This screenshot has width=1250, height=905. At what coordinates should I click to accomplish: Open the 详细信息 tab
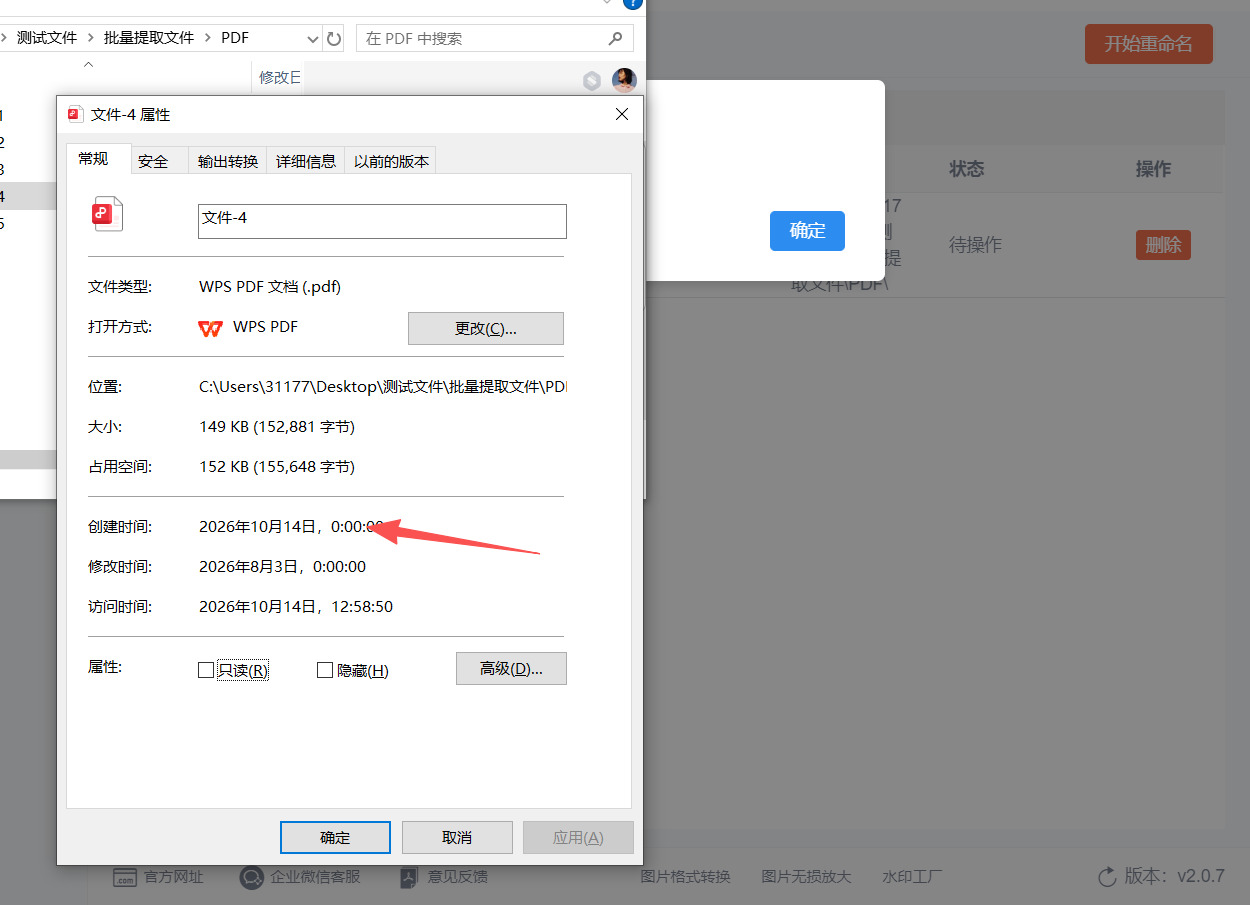pyautogui.click(x=306, y=161)
